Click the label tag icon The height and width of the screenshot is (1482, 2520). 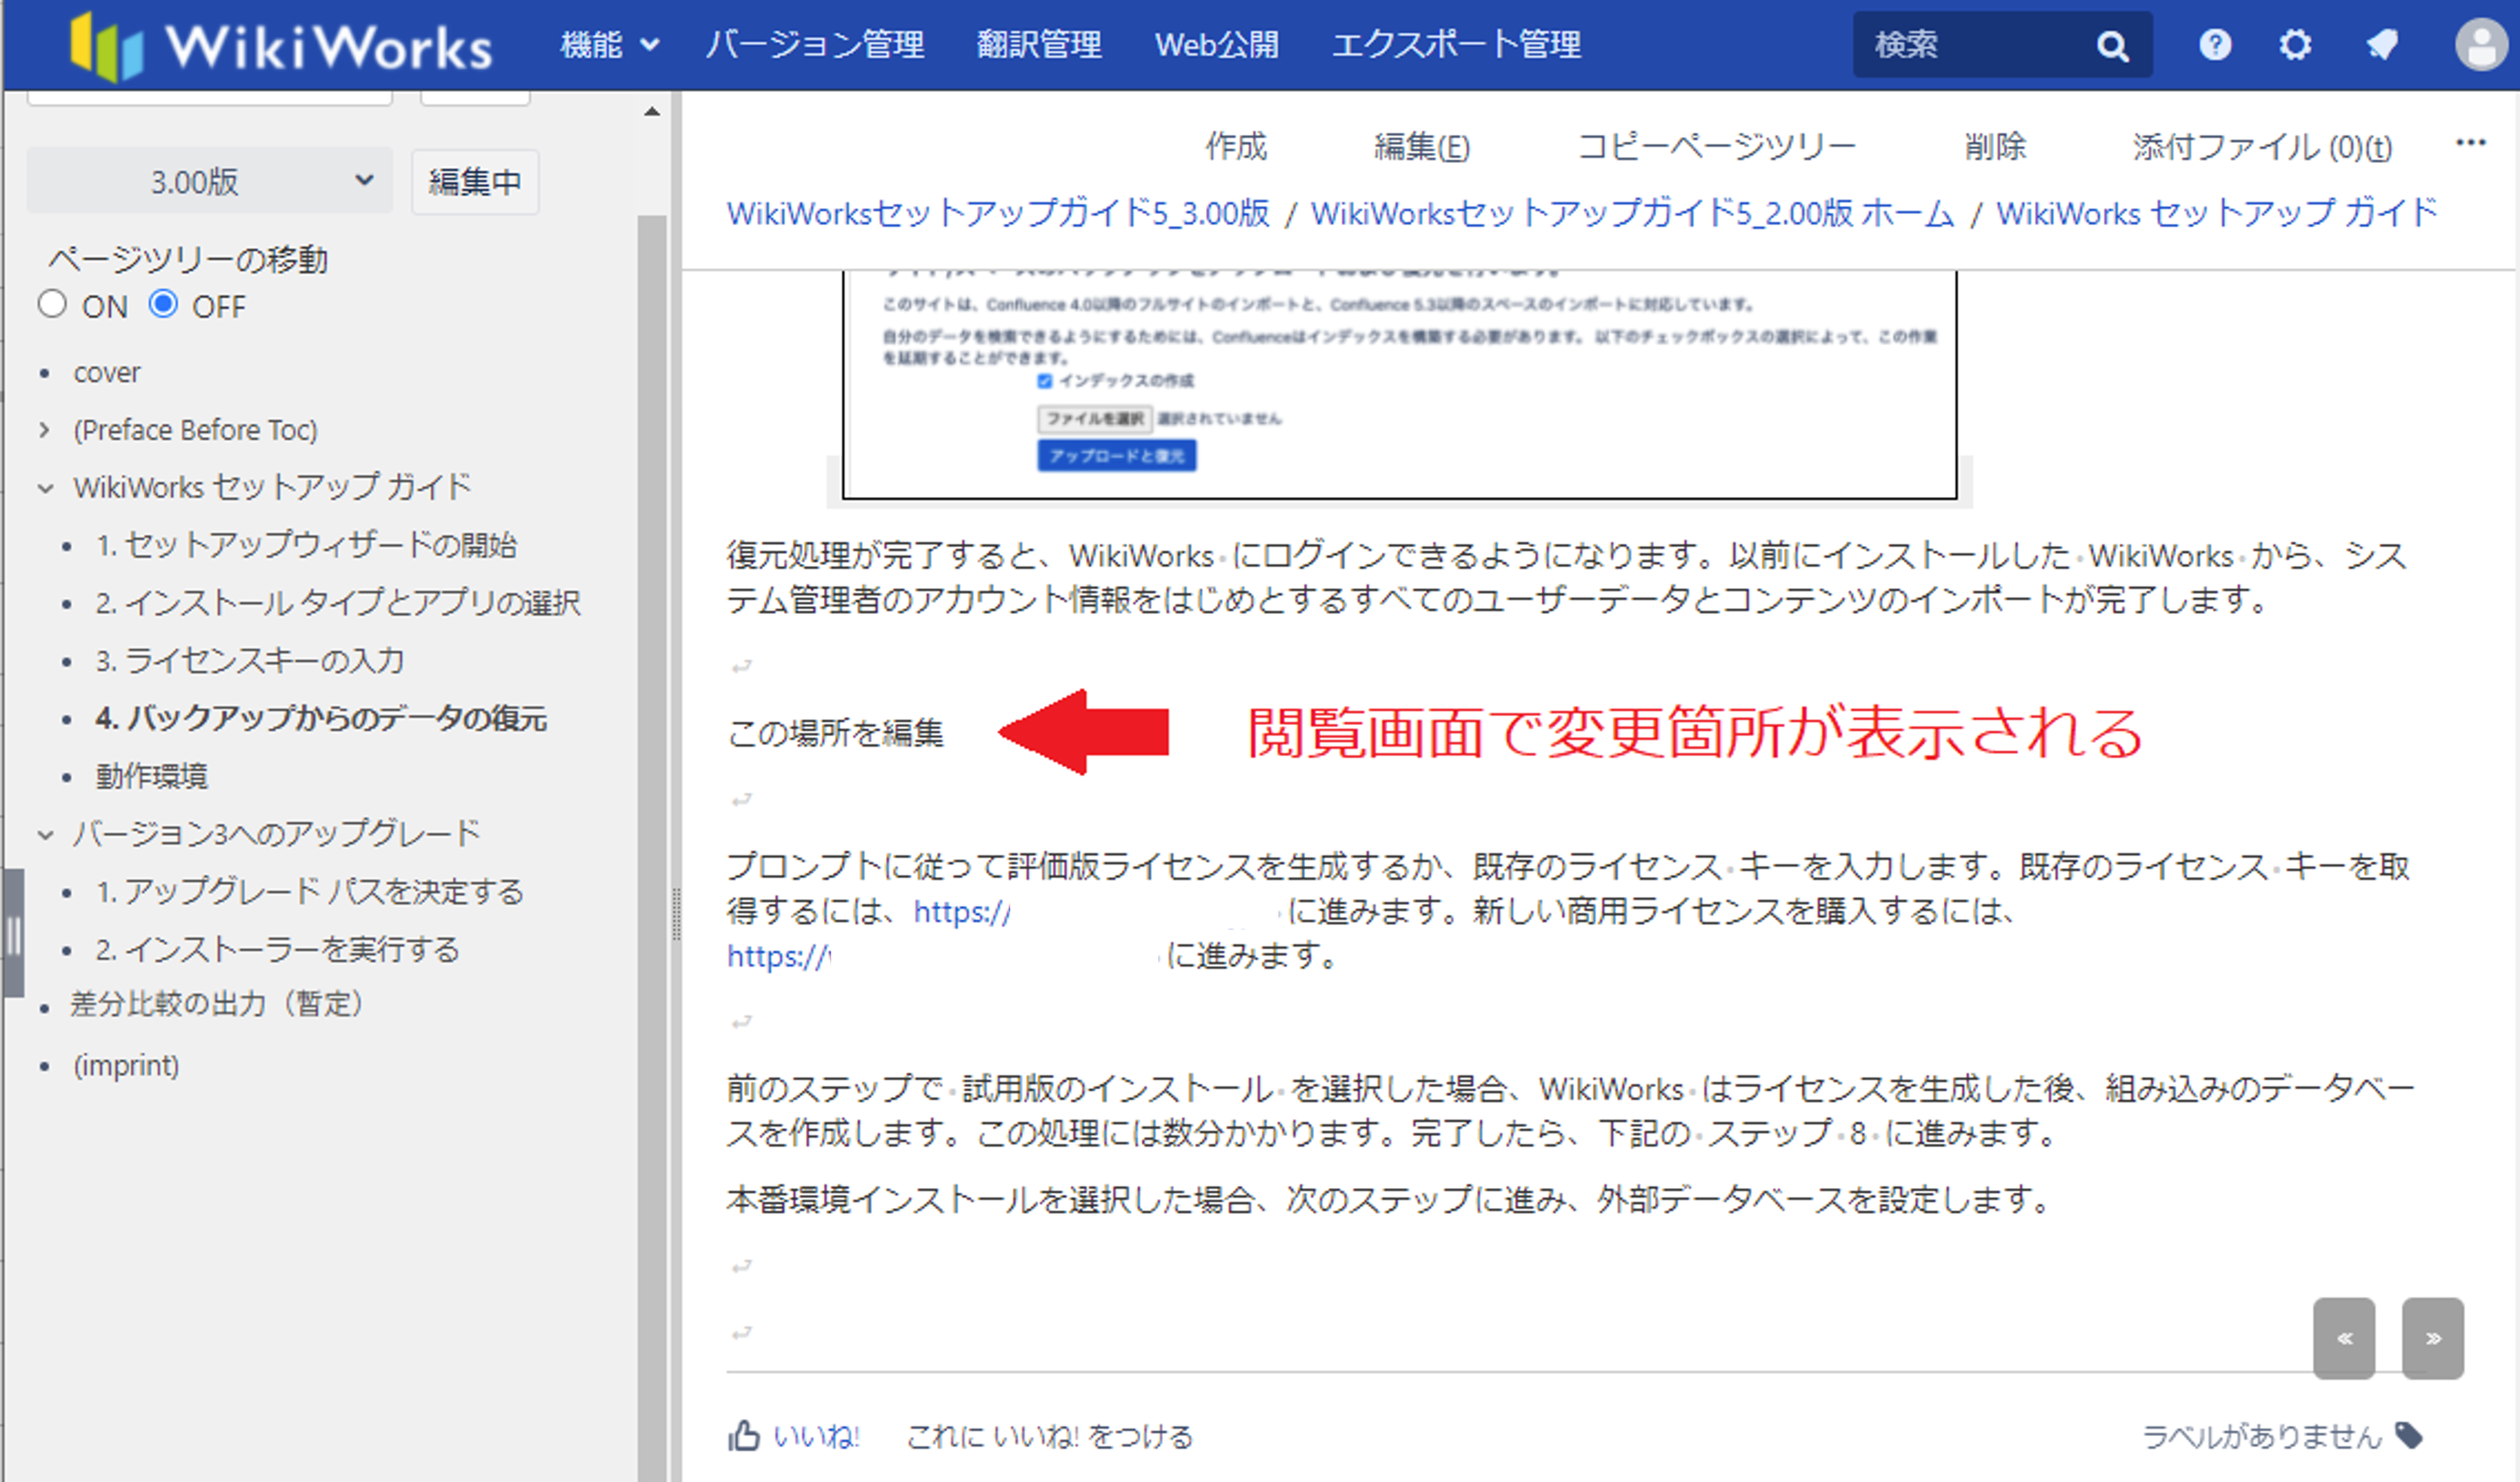click(x=2409, y=1436)
